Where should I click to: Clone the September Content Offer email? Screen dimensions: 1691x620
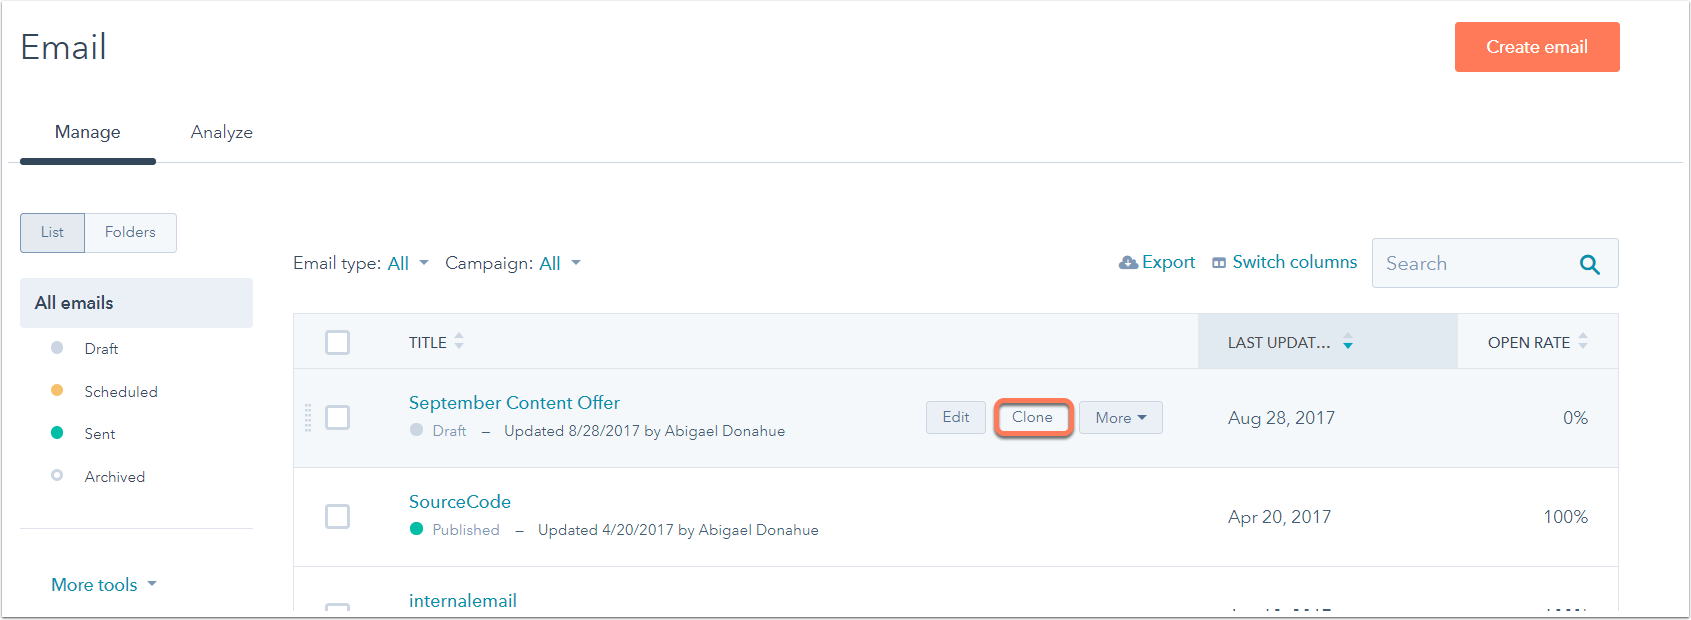pos(1032,417)
